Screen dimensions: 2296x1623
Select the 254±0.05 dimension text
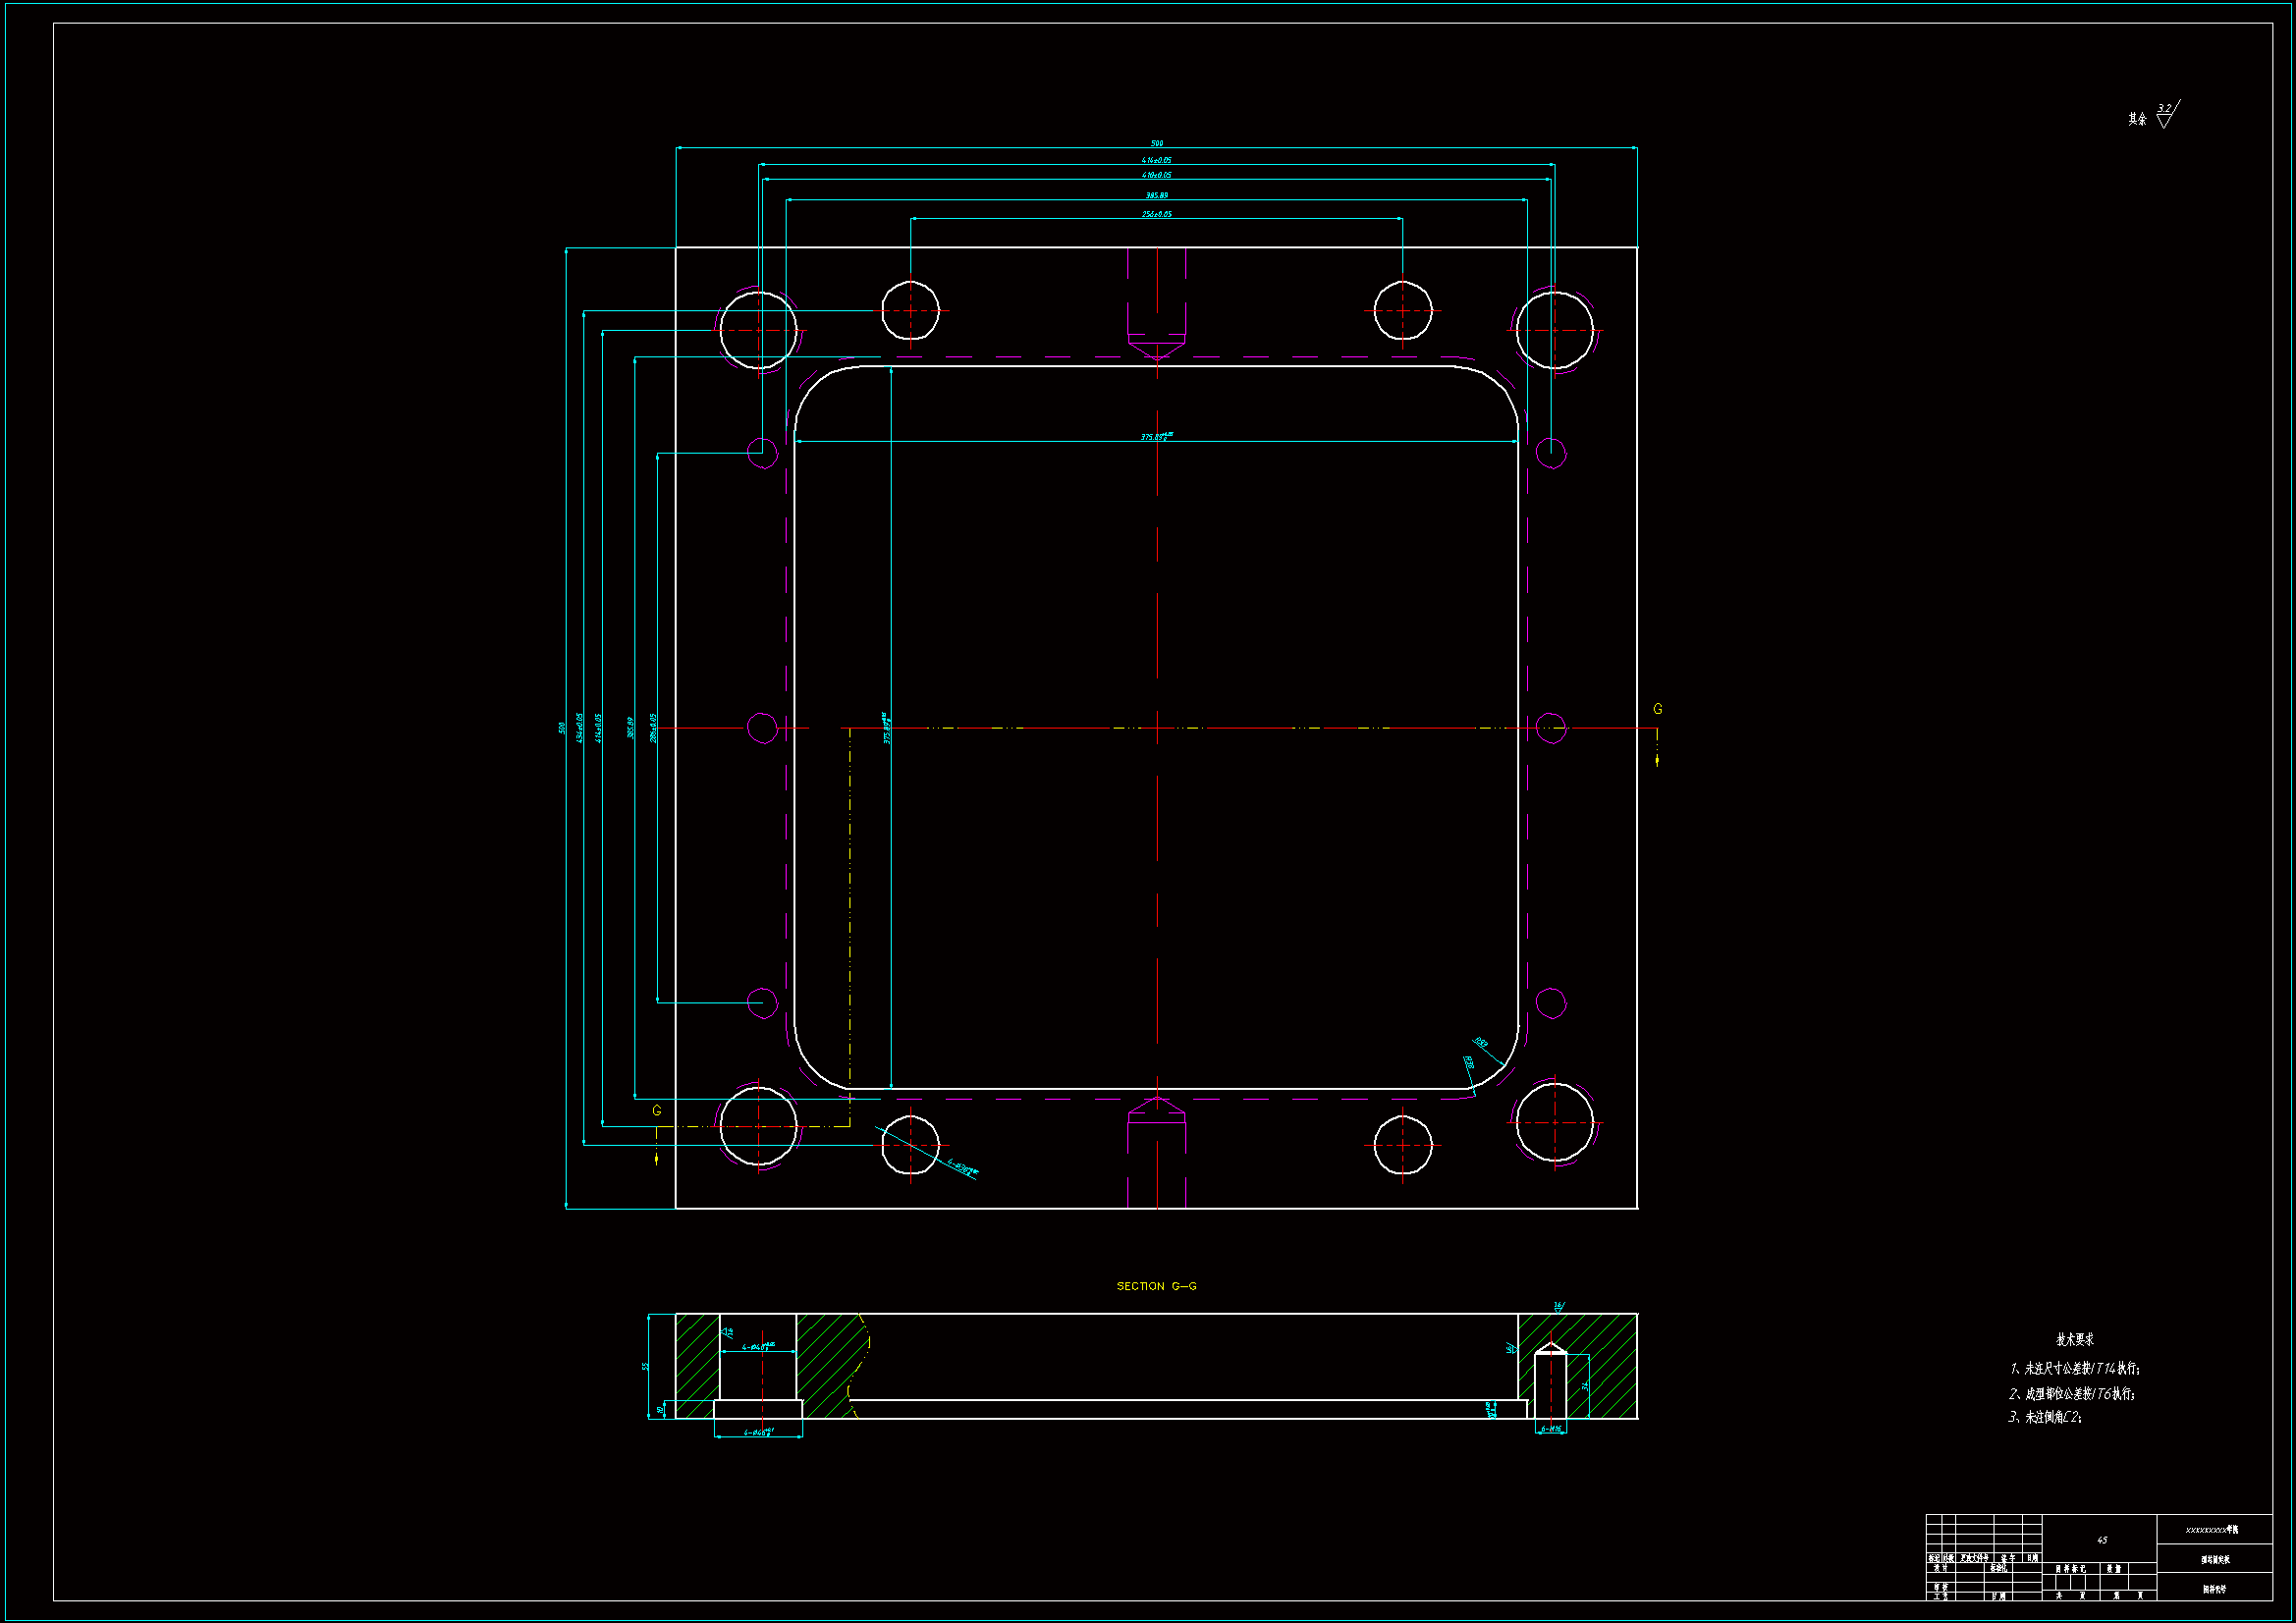tap(1156, 214)
